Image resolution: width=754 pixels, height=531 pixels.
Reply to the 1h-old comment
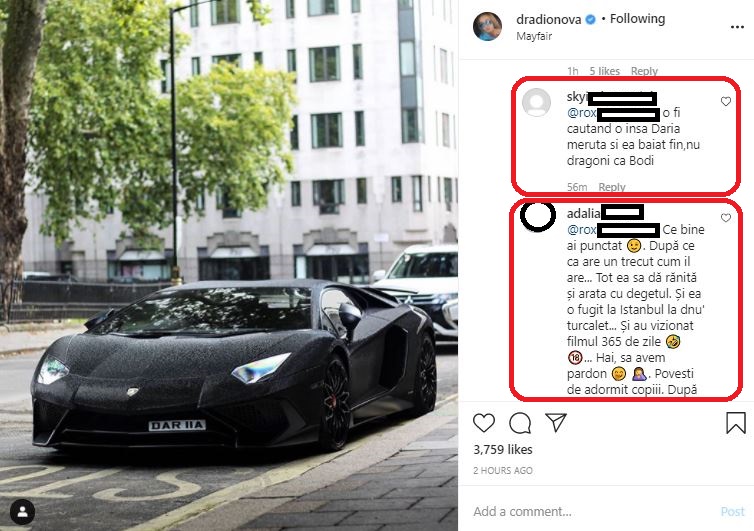coord(644,71)
